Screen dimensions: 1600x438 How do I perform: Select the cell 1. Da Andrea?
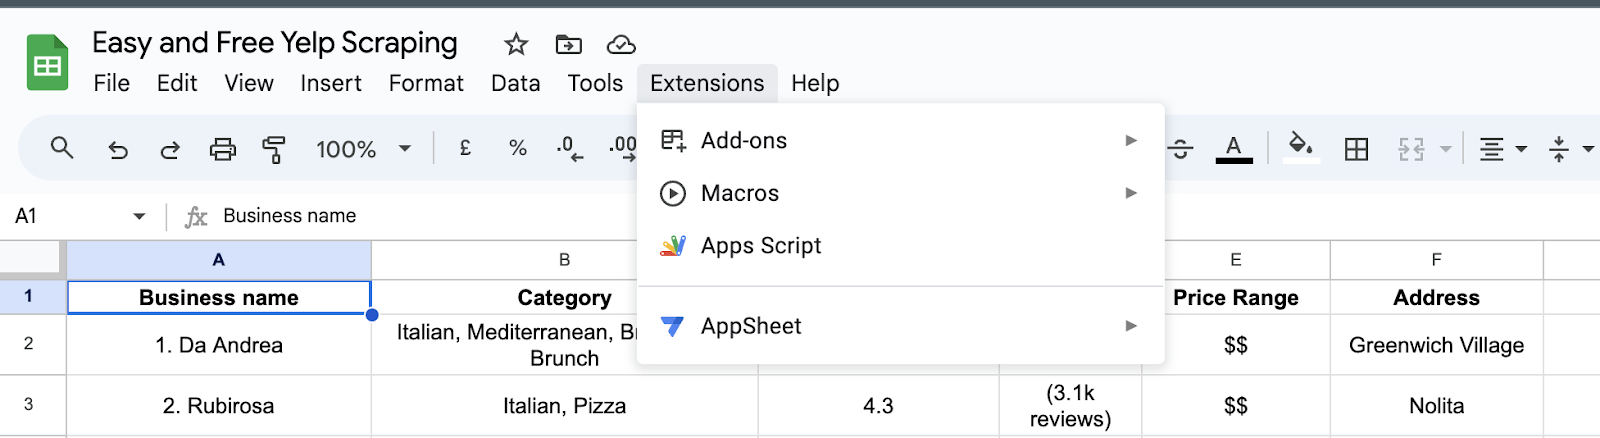(219, 345)
